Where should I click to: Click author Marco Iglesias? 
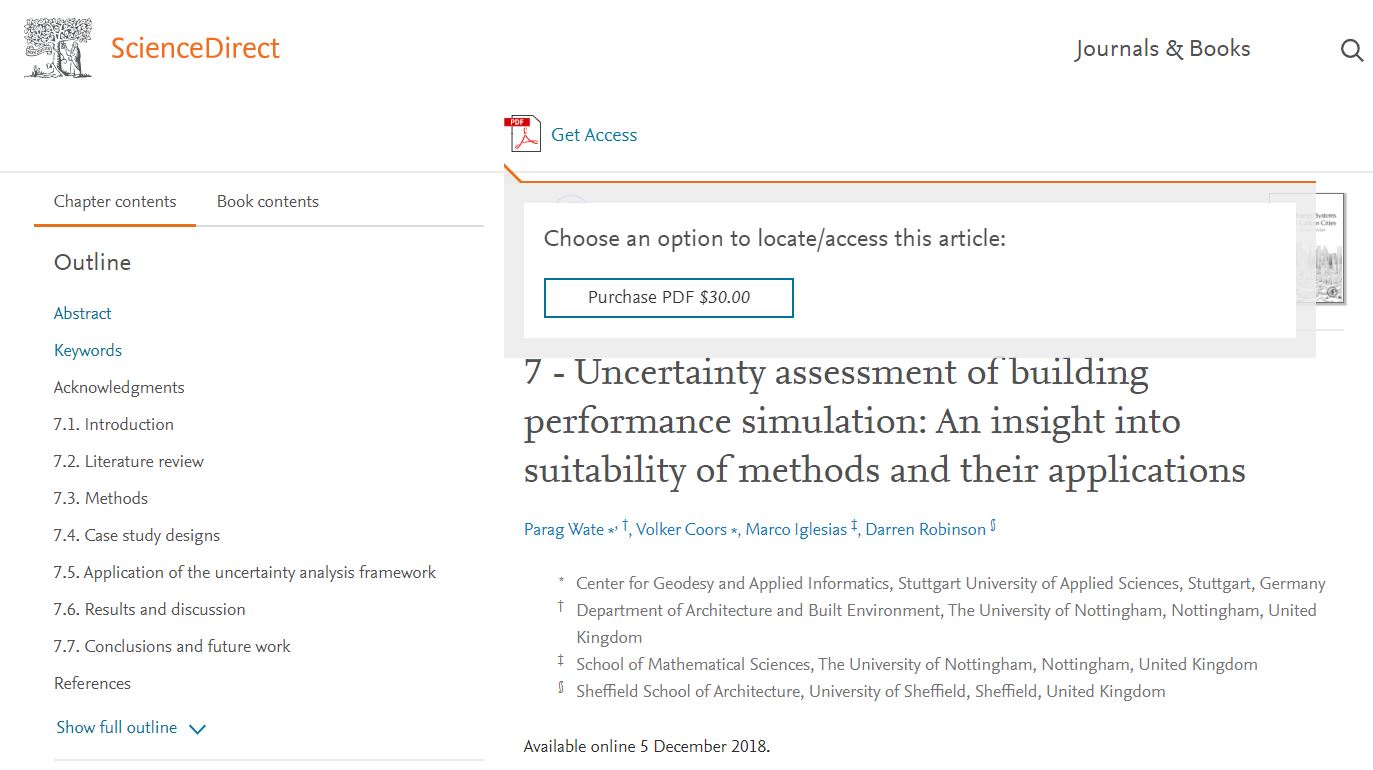pyautogui.click(x=797, y=530)
